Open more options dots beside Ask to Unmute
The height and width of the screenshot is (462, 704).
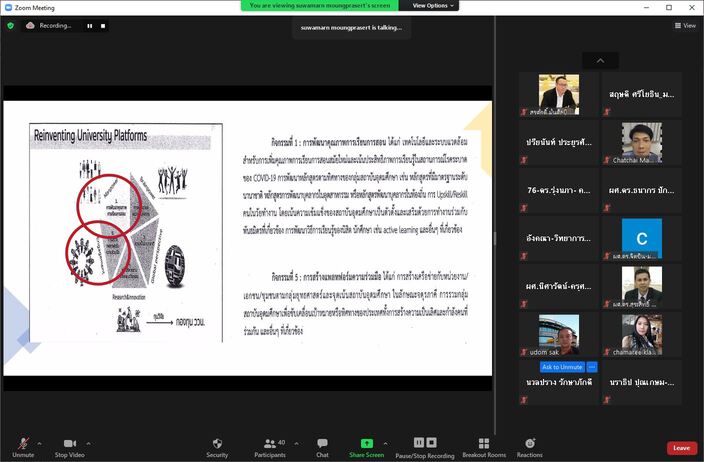point(592,367)
